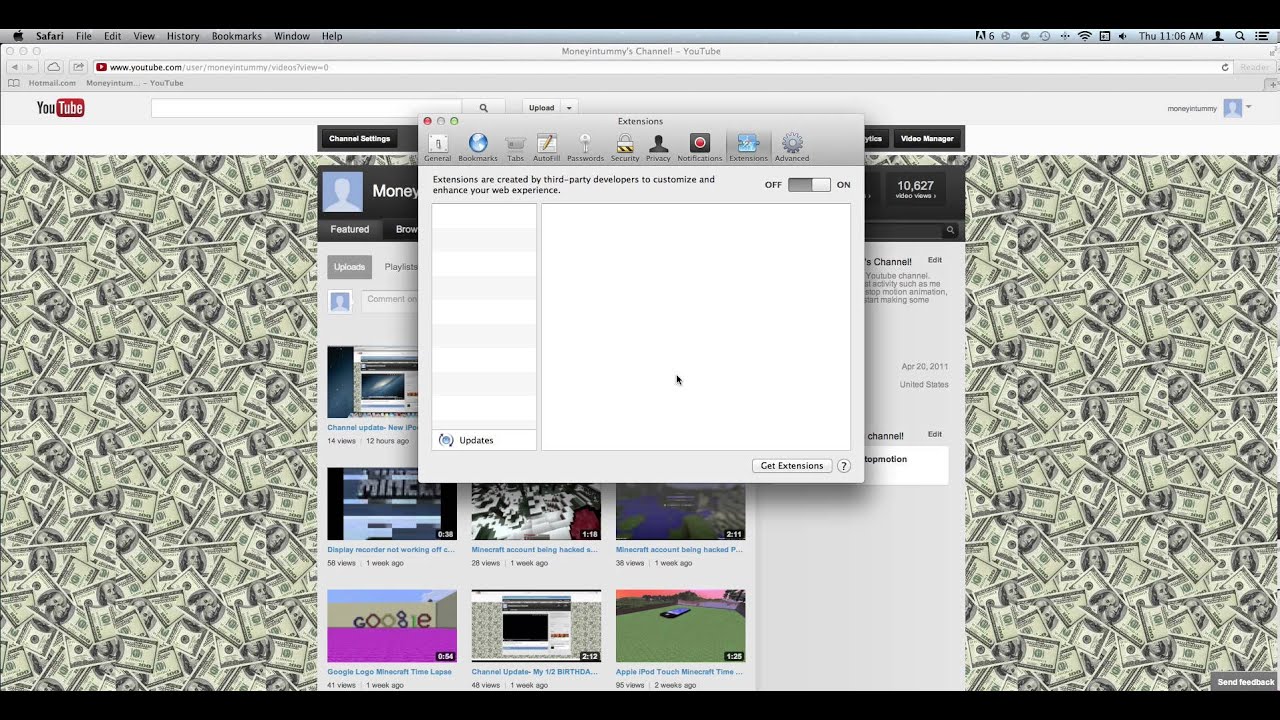Open Minecraft account being hacked P... title link
The image size is (1280, 720).
coord(679,550)
